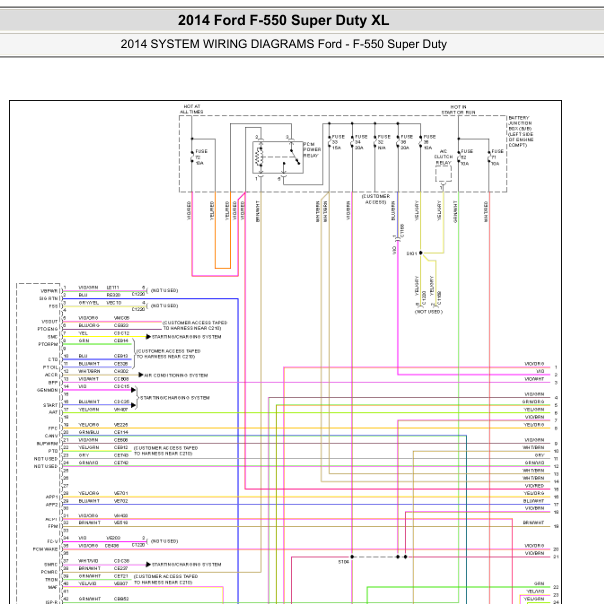Click the 'GENMON' pin label

(47, 390)
